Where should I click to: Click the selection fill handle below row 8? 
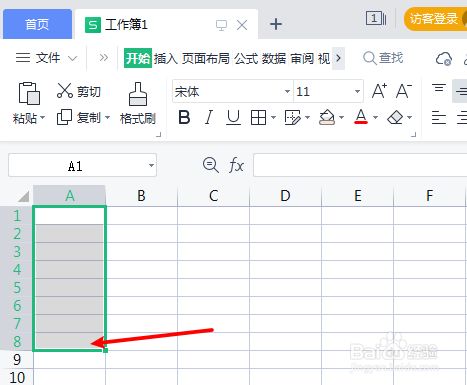105,350
